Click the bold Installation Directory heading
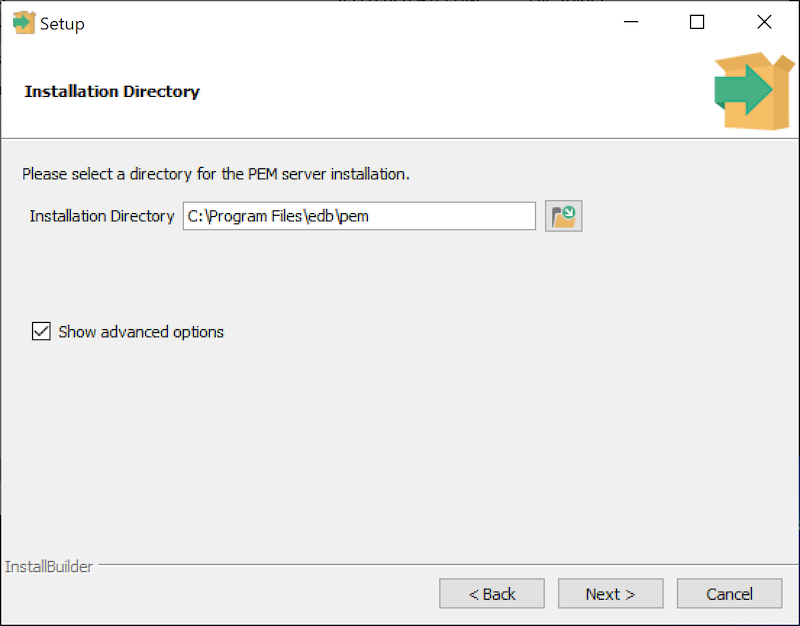The height and width of the screenshot is (626, 800). point(112,92)
